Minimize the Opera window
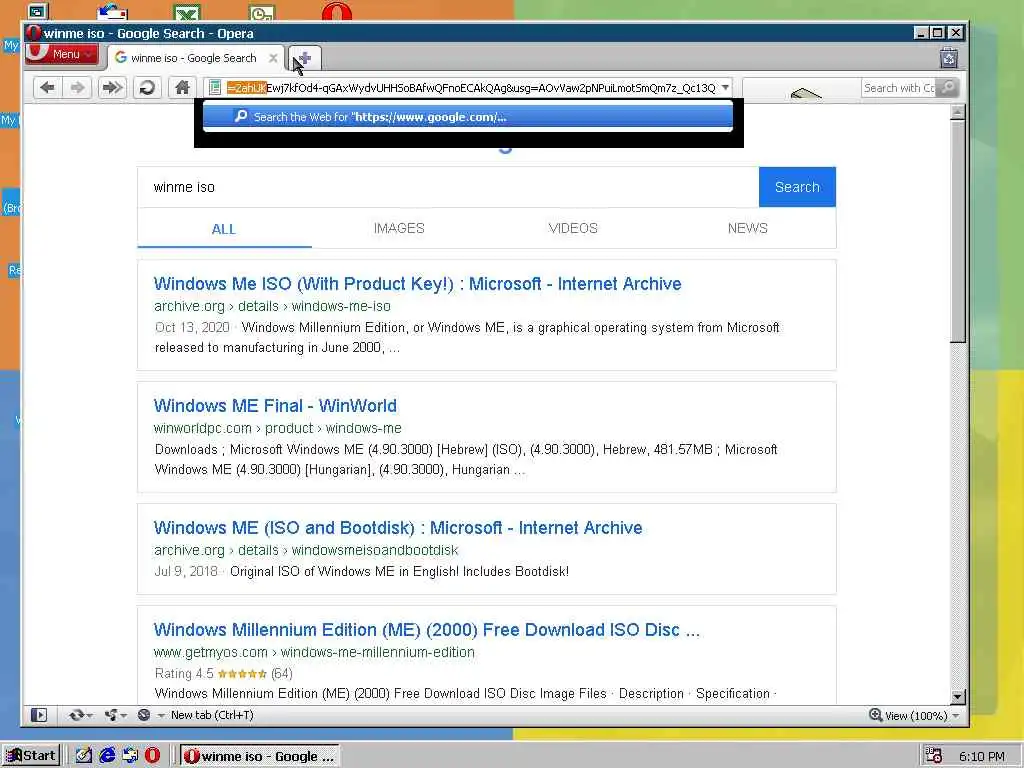 click(921, 33)
